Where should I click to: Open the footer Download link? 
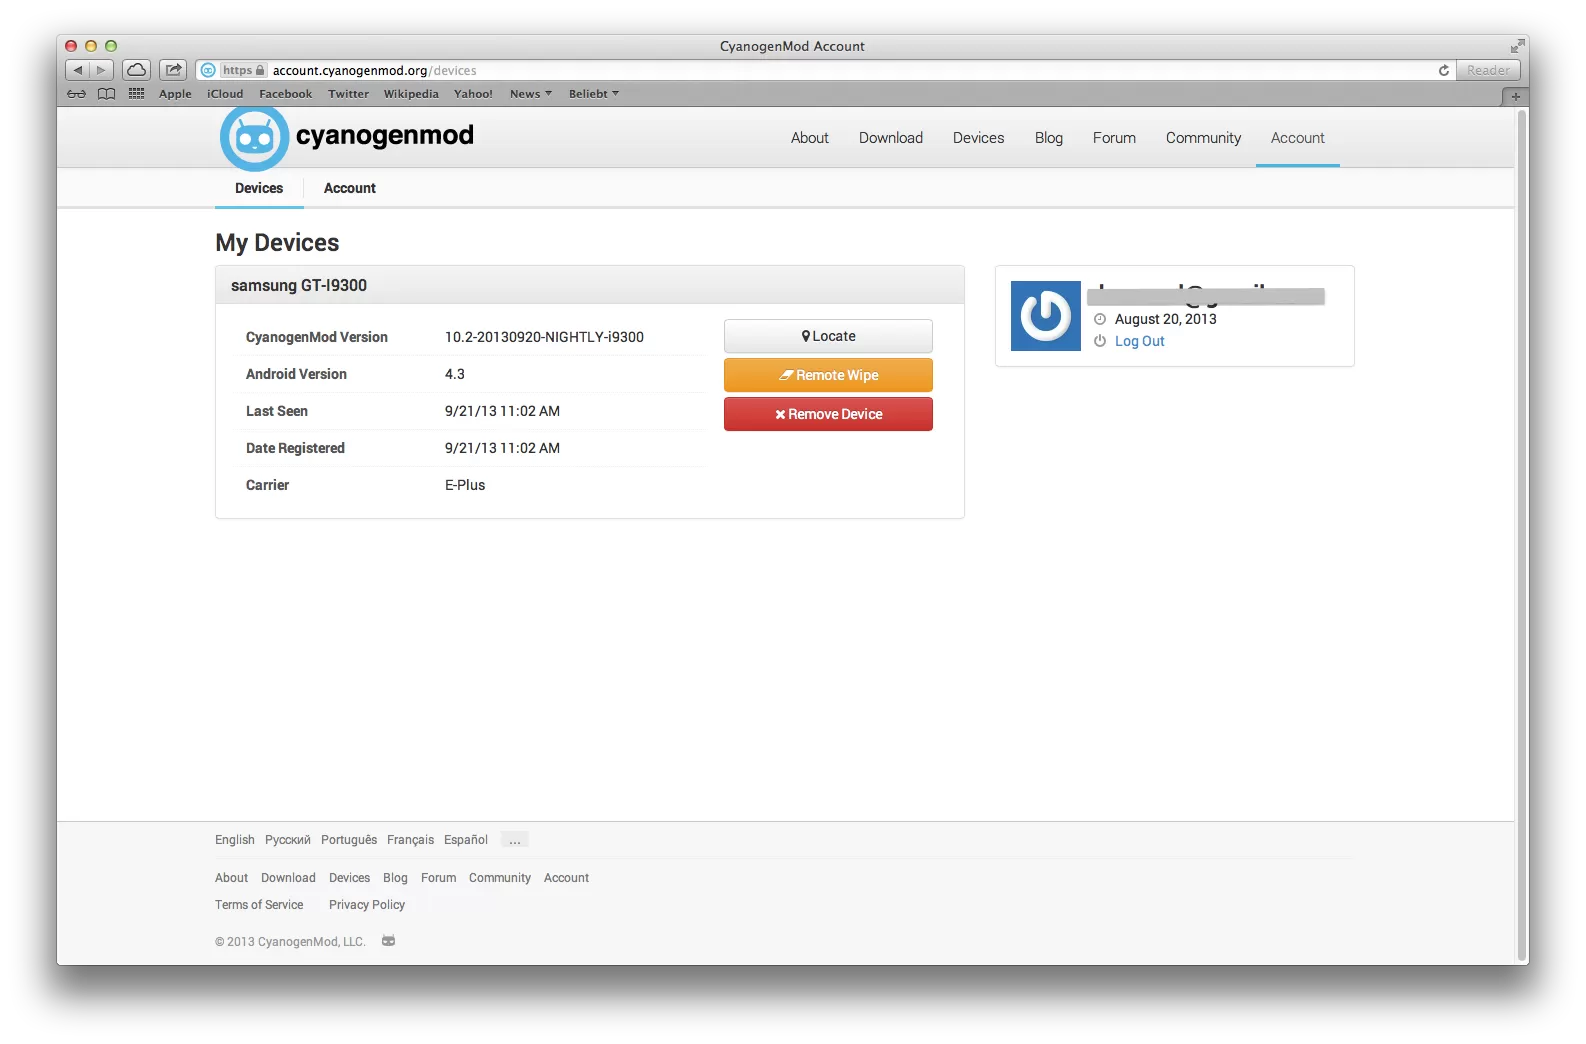(x=288, y=878)
